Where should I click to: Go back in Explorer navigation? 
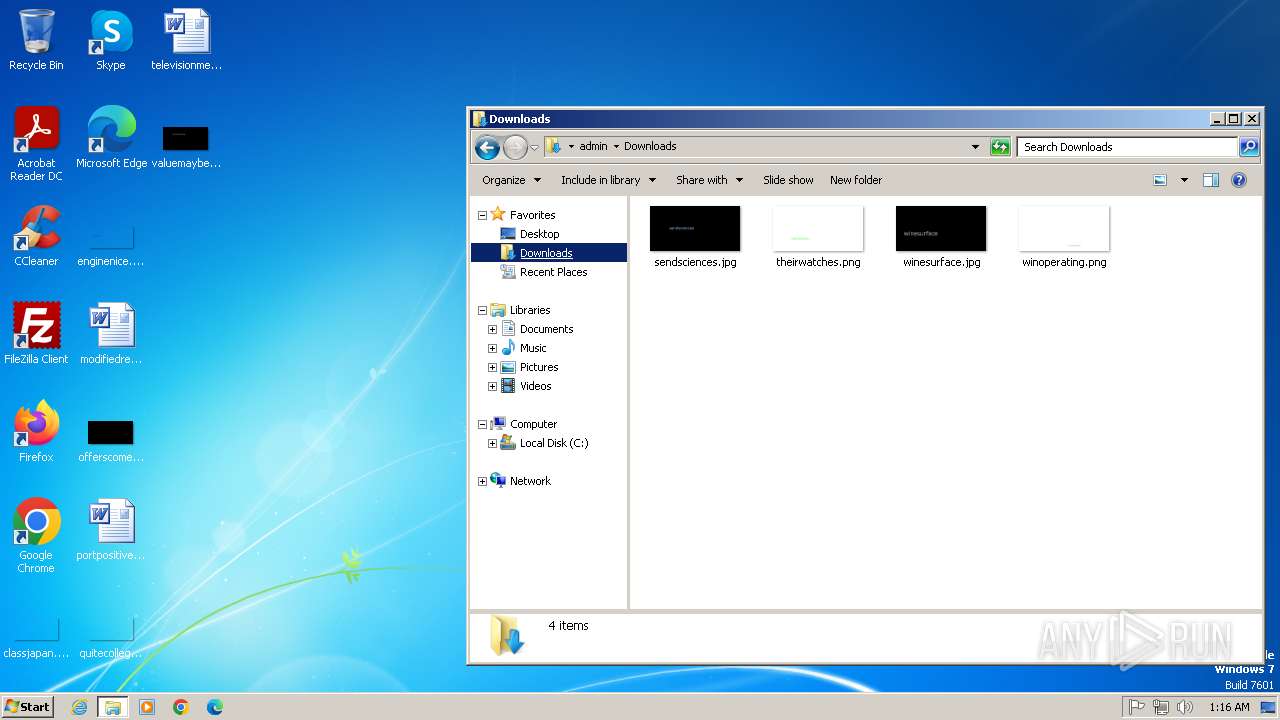(487, 148)
